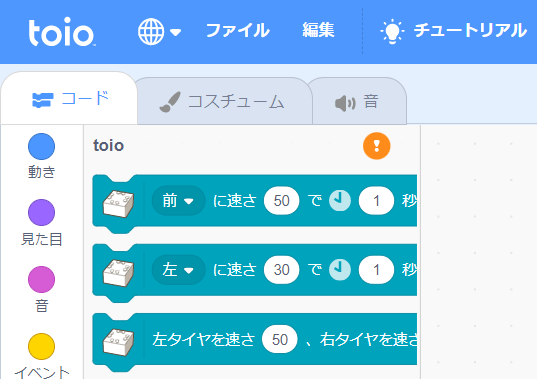Click the speed value 50 in 前 block

(x=282, y=201)
